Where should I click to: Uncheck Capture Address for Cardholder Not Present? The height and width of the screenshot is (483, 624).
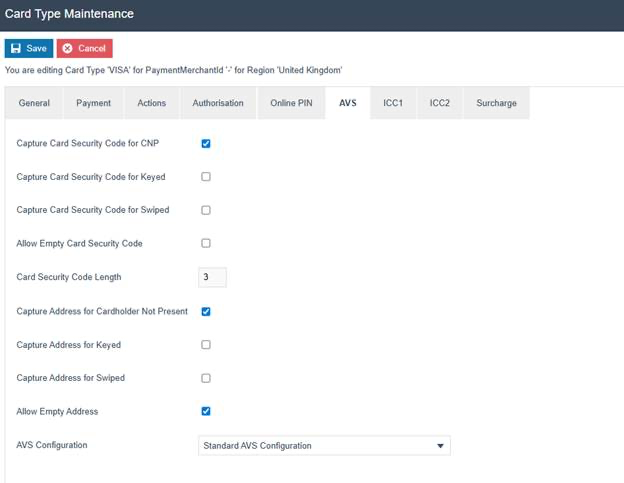pyautogui.click(x=206, y=312)
